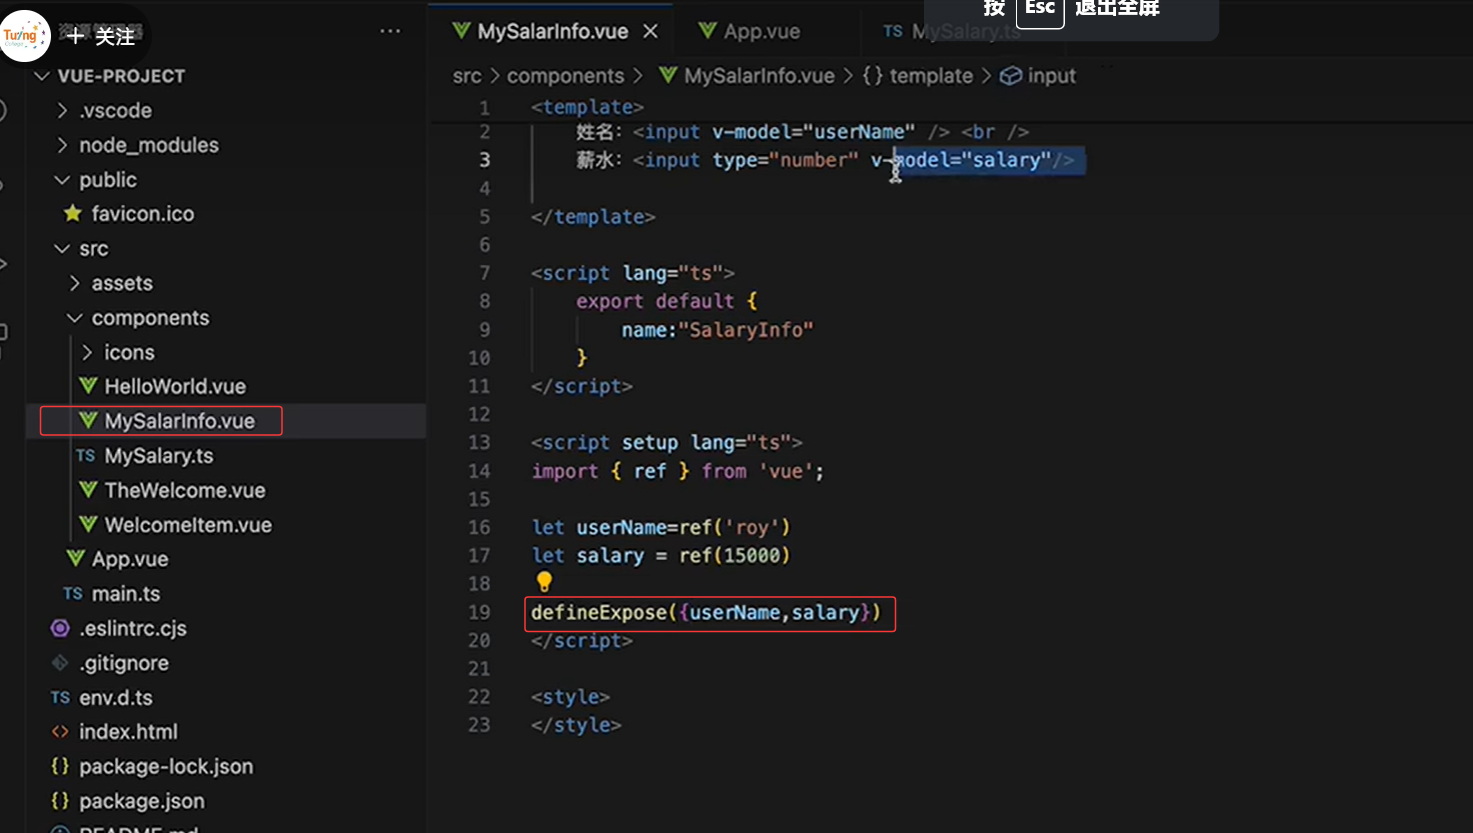
Task: Click the template breadcrumb segment
Action: [931, 76]
